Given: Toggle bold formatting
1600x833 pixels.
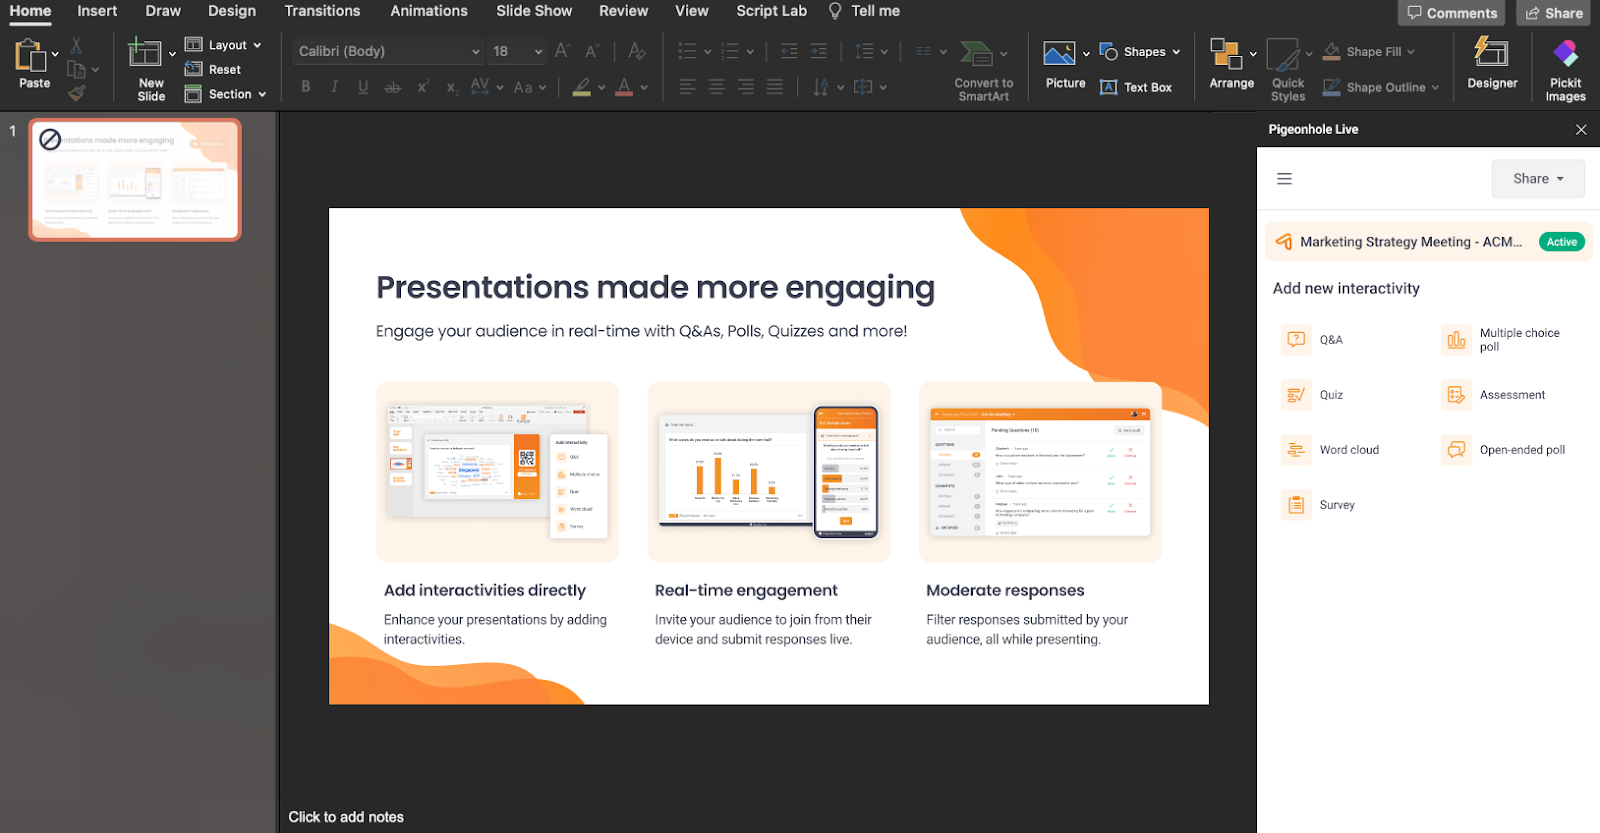Looking at the screenshot, I should coord(306,87).
